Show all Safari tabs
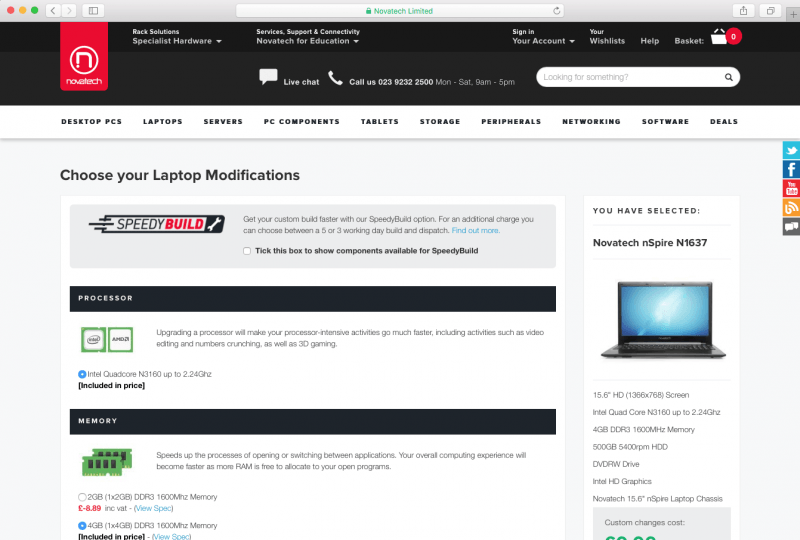The image size is (800, 540). pos(770,10)
